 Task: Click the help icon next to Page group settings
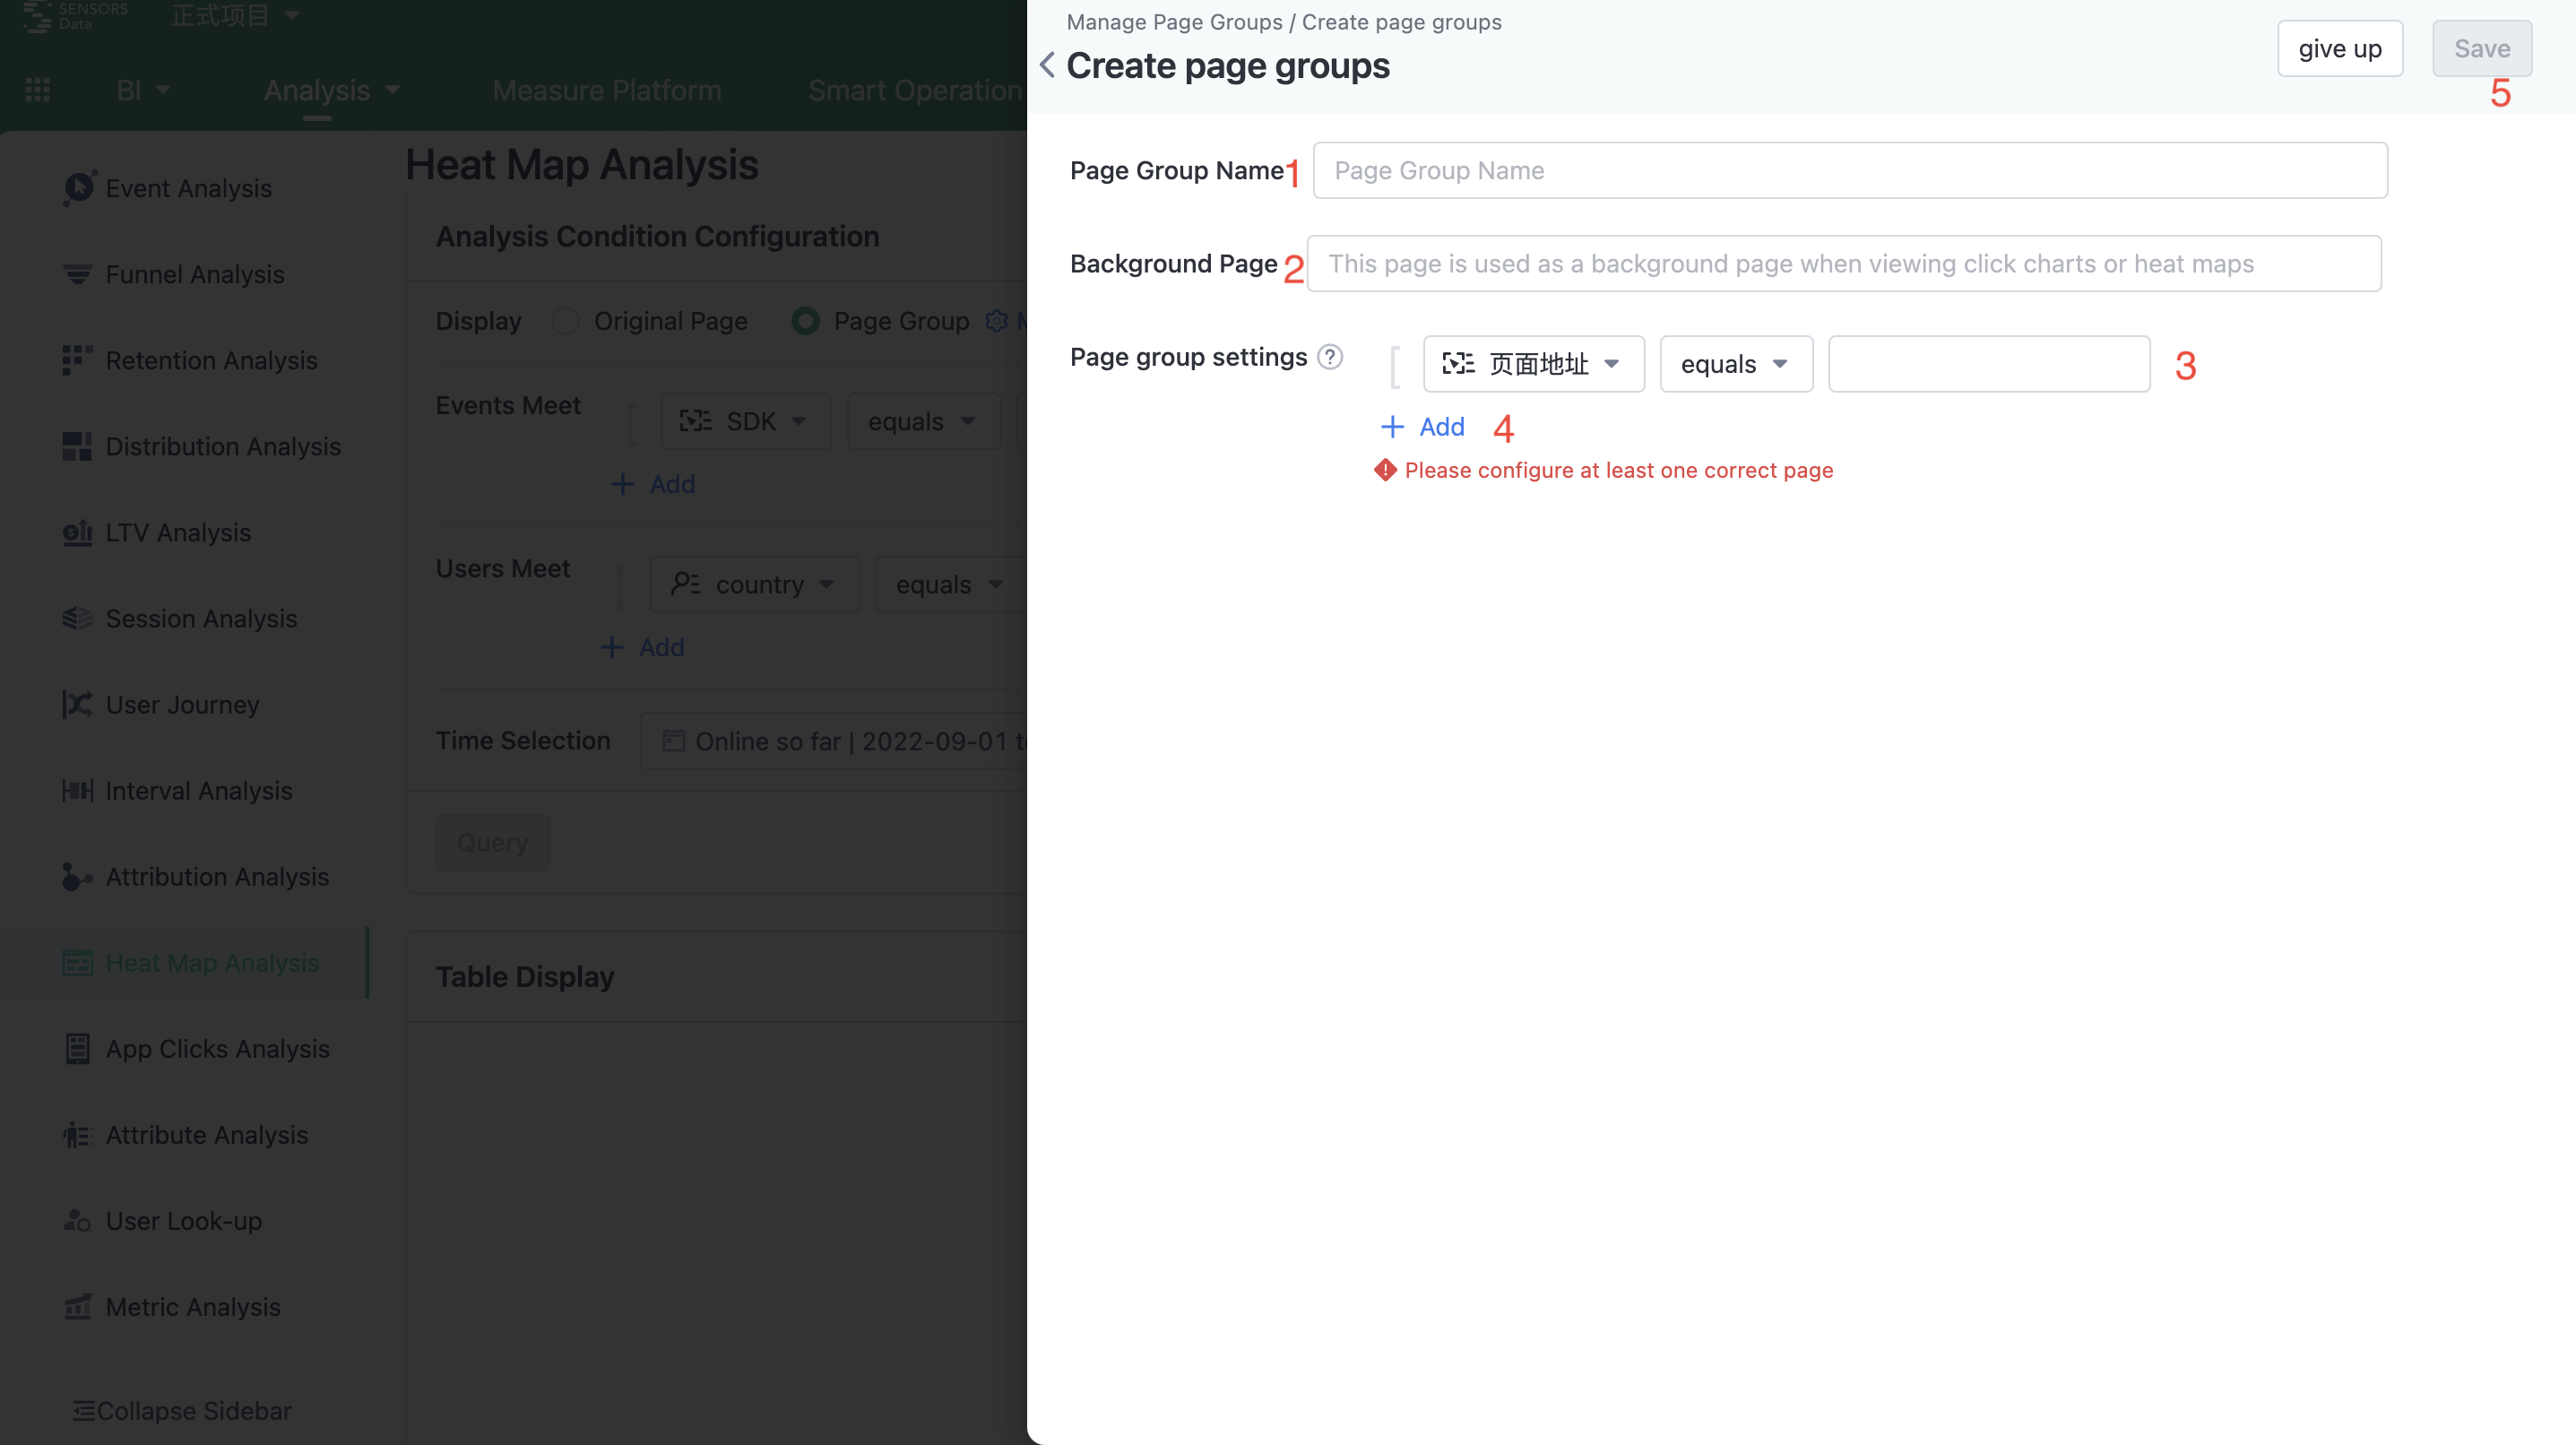pos(1330,356)
